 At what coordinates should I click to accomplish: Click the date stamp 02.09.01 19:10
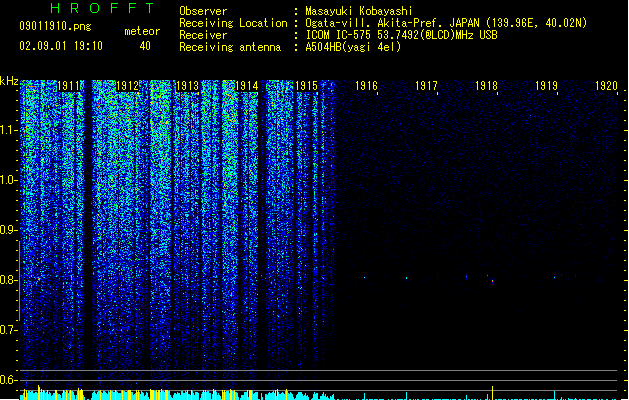[x=61, y=46]
